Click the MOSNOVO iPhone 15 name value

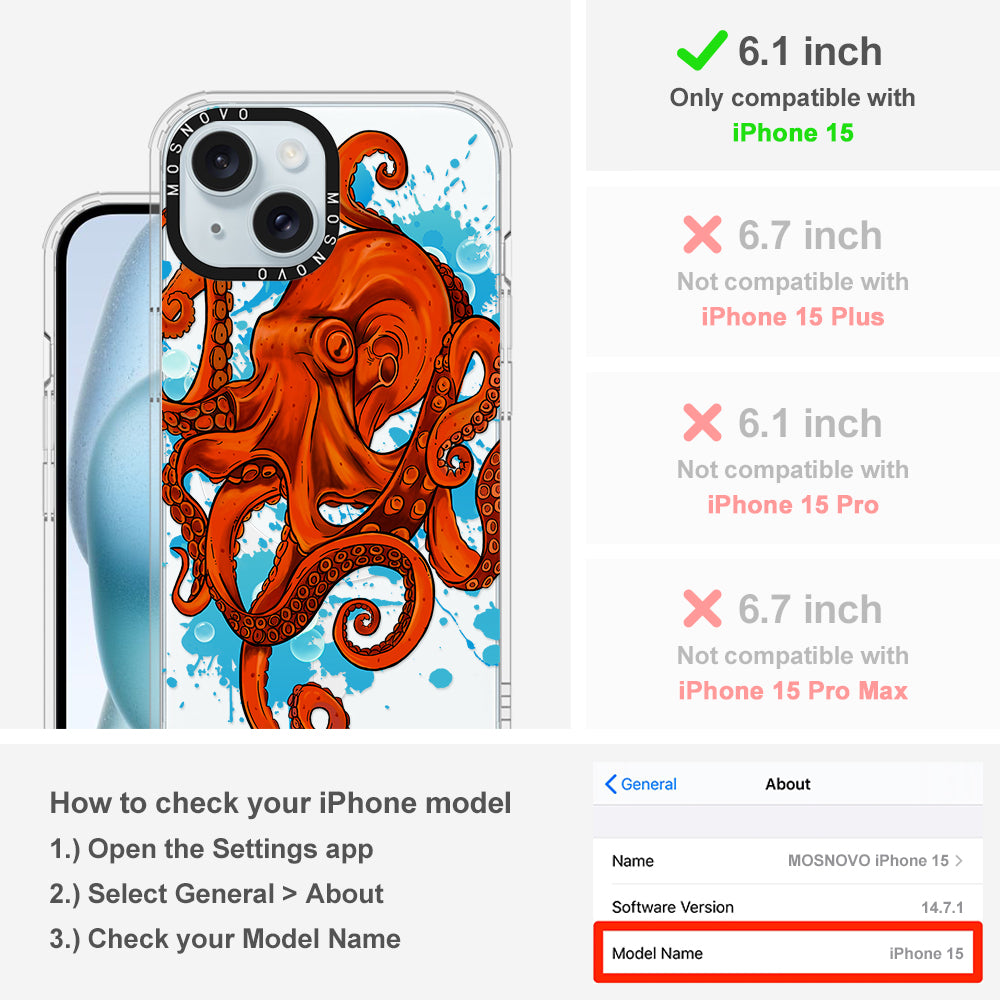click(868, 860)
